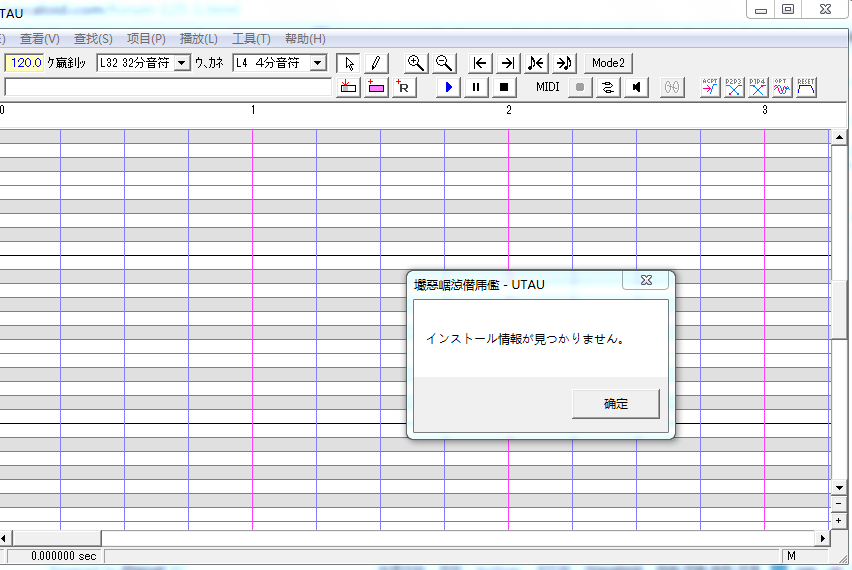The image size is (852, 570).
Task: Apply the ACPT envelope preset icon
Action: 710,87
